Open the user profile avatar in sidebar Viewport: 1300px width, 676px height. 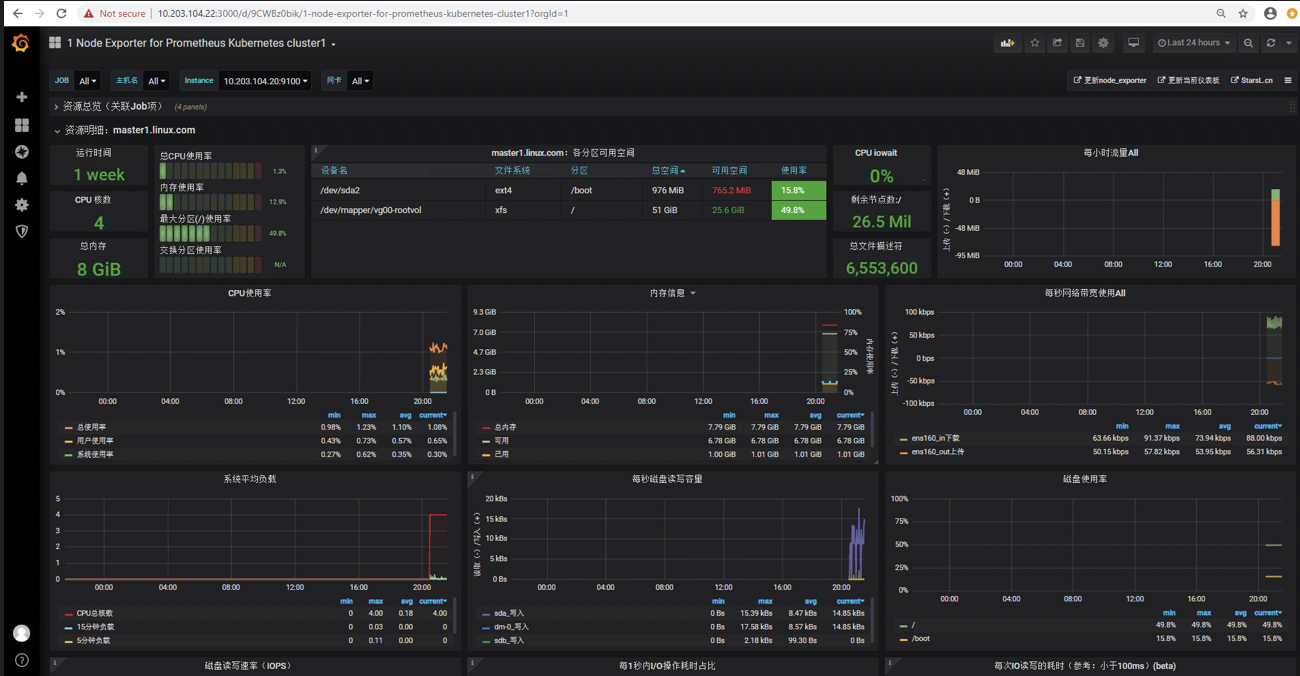pos(21,633)
